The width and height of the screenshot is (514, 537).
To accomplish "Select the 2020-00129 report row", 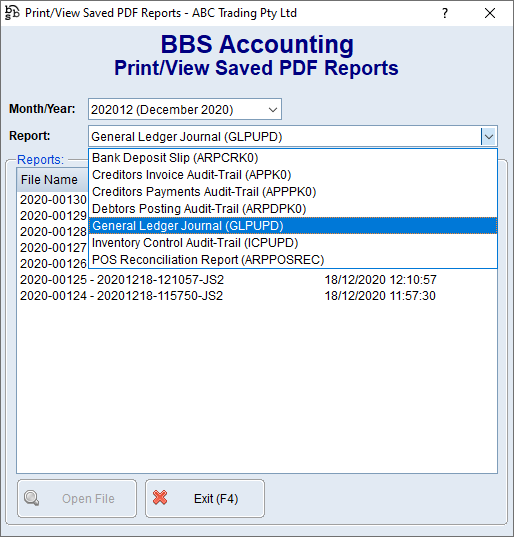I will [x=53, y=216].
